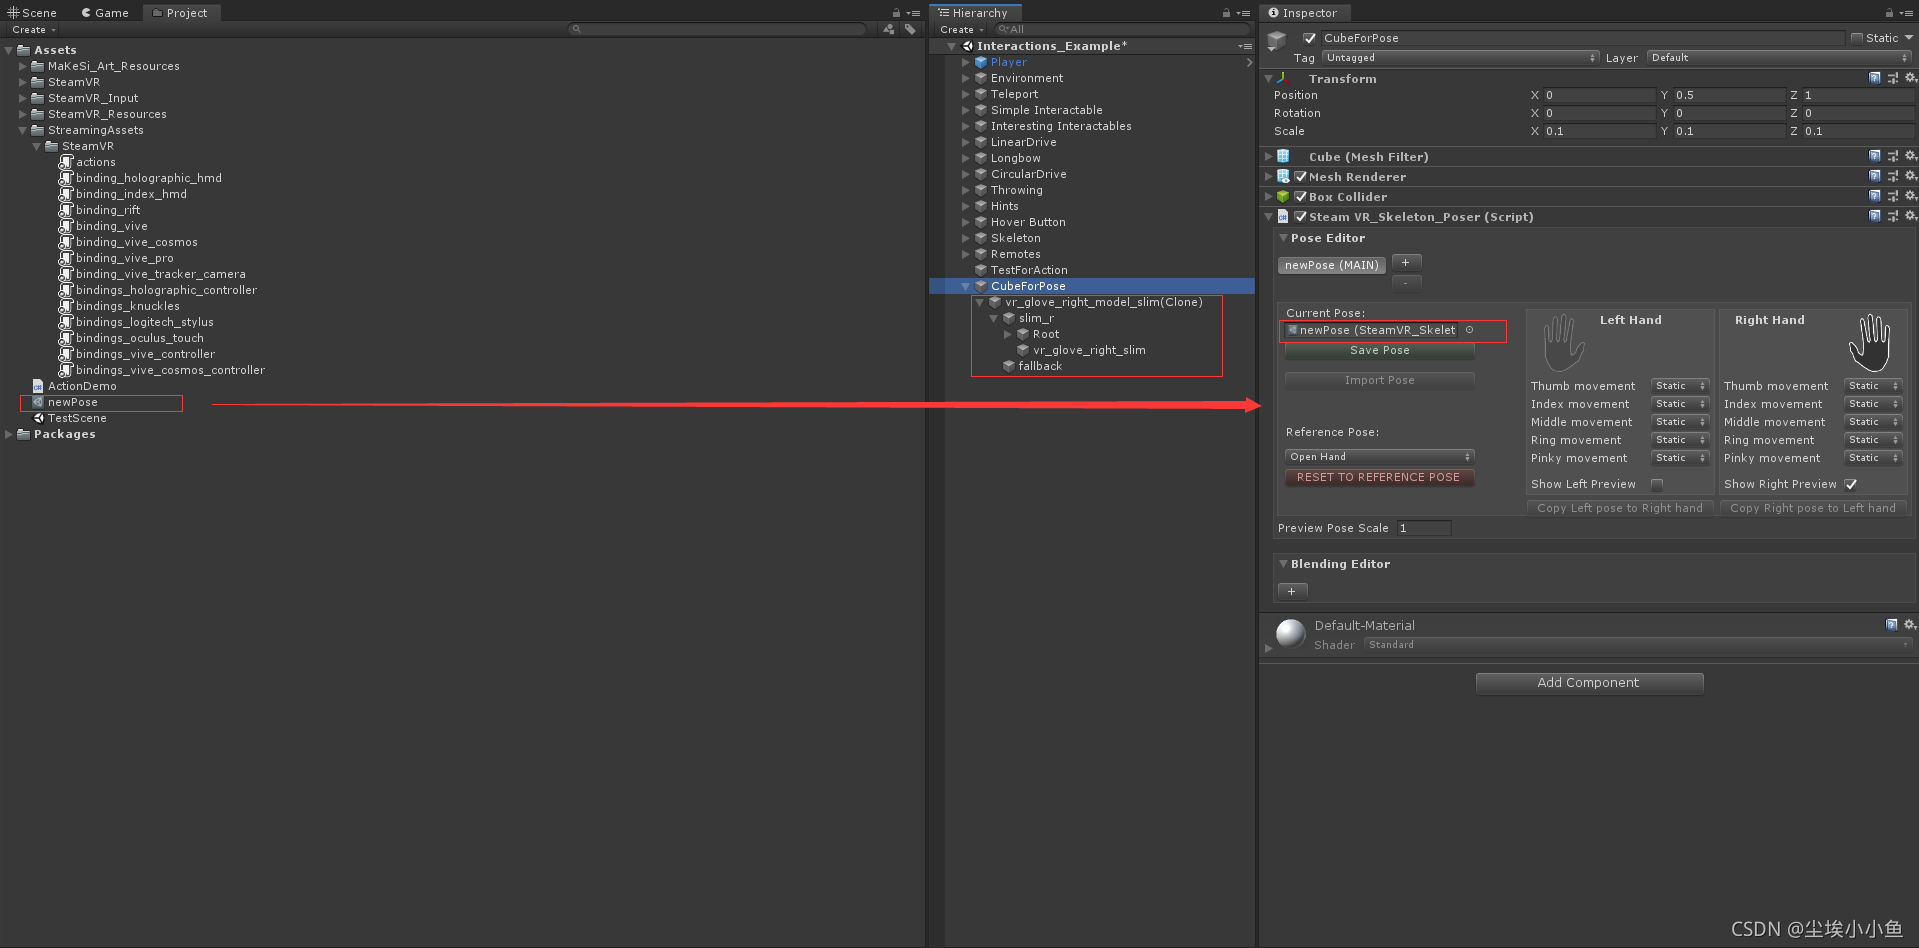Select the Project tab

pos(181,13)
